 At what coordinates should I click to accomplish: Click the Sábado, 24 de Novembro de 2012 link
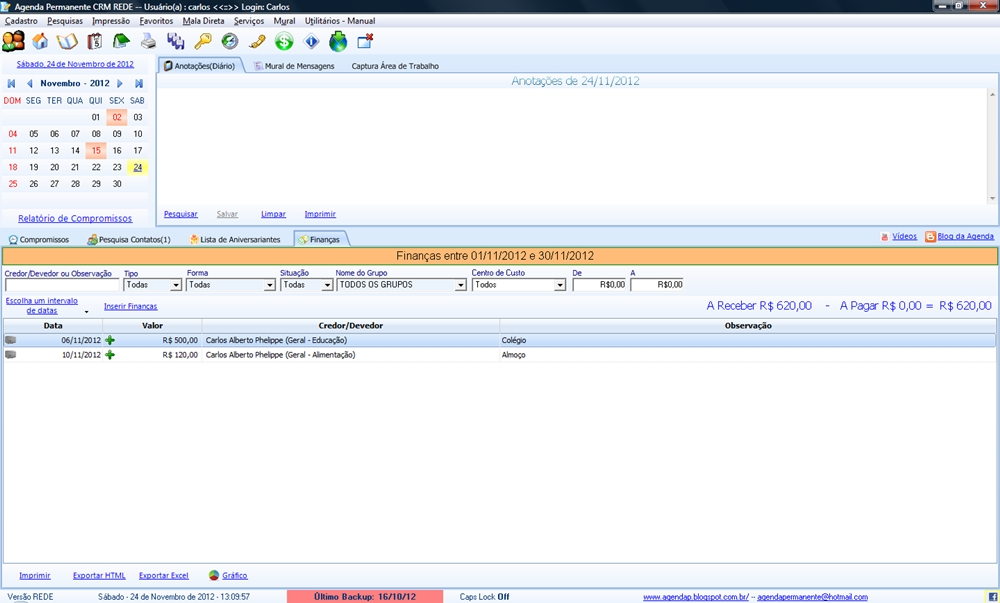point(75,64)
